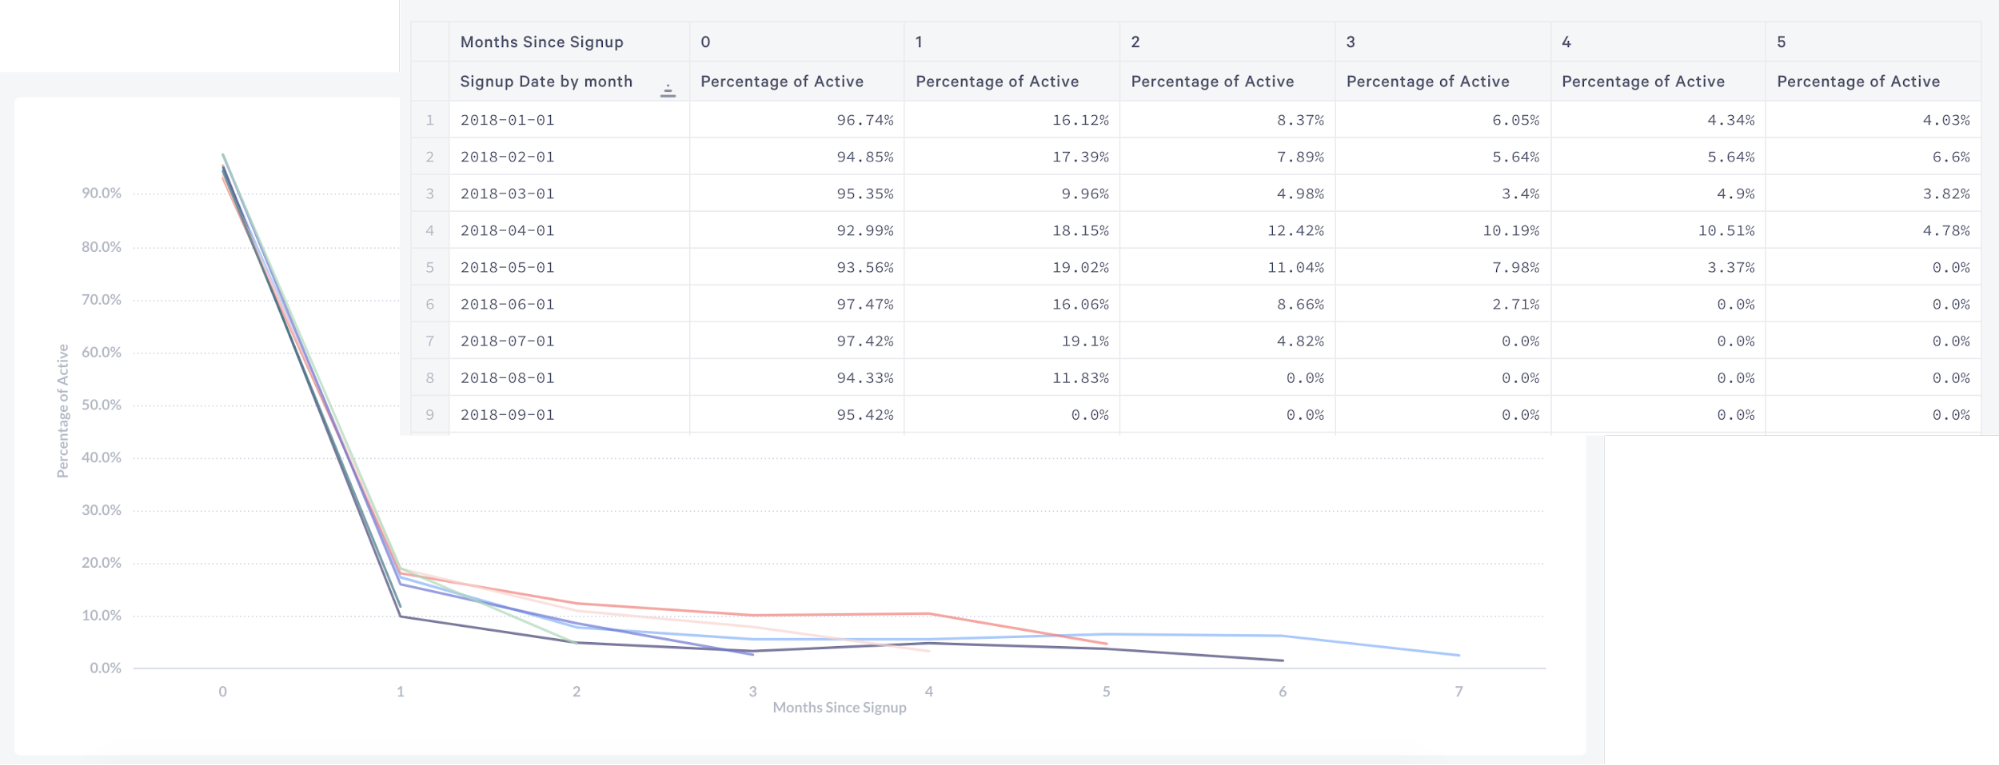Viewport: 1999px width, 765px height.
Task: Click the 19.1% cell in the table
Action: point(1084,341)
